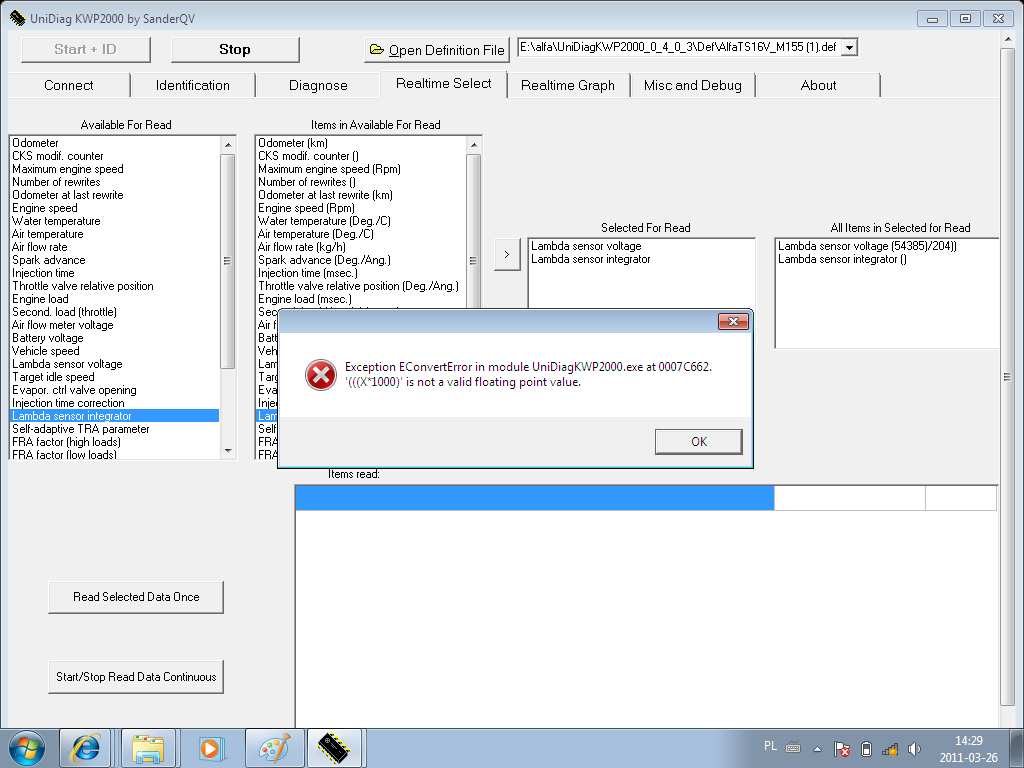
Task: Select Vehicle speed in Available For Read
Action: coord(115,351)
